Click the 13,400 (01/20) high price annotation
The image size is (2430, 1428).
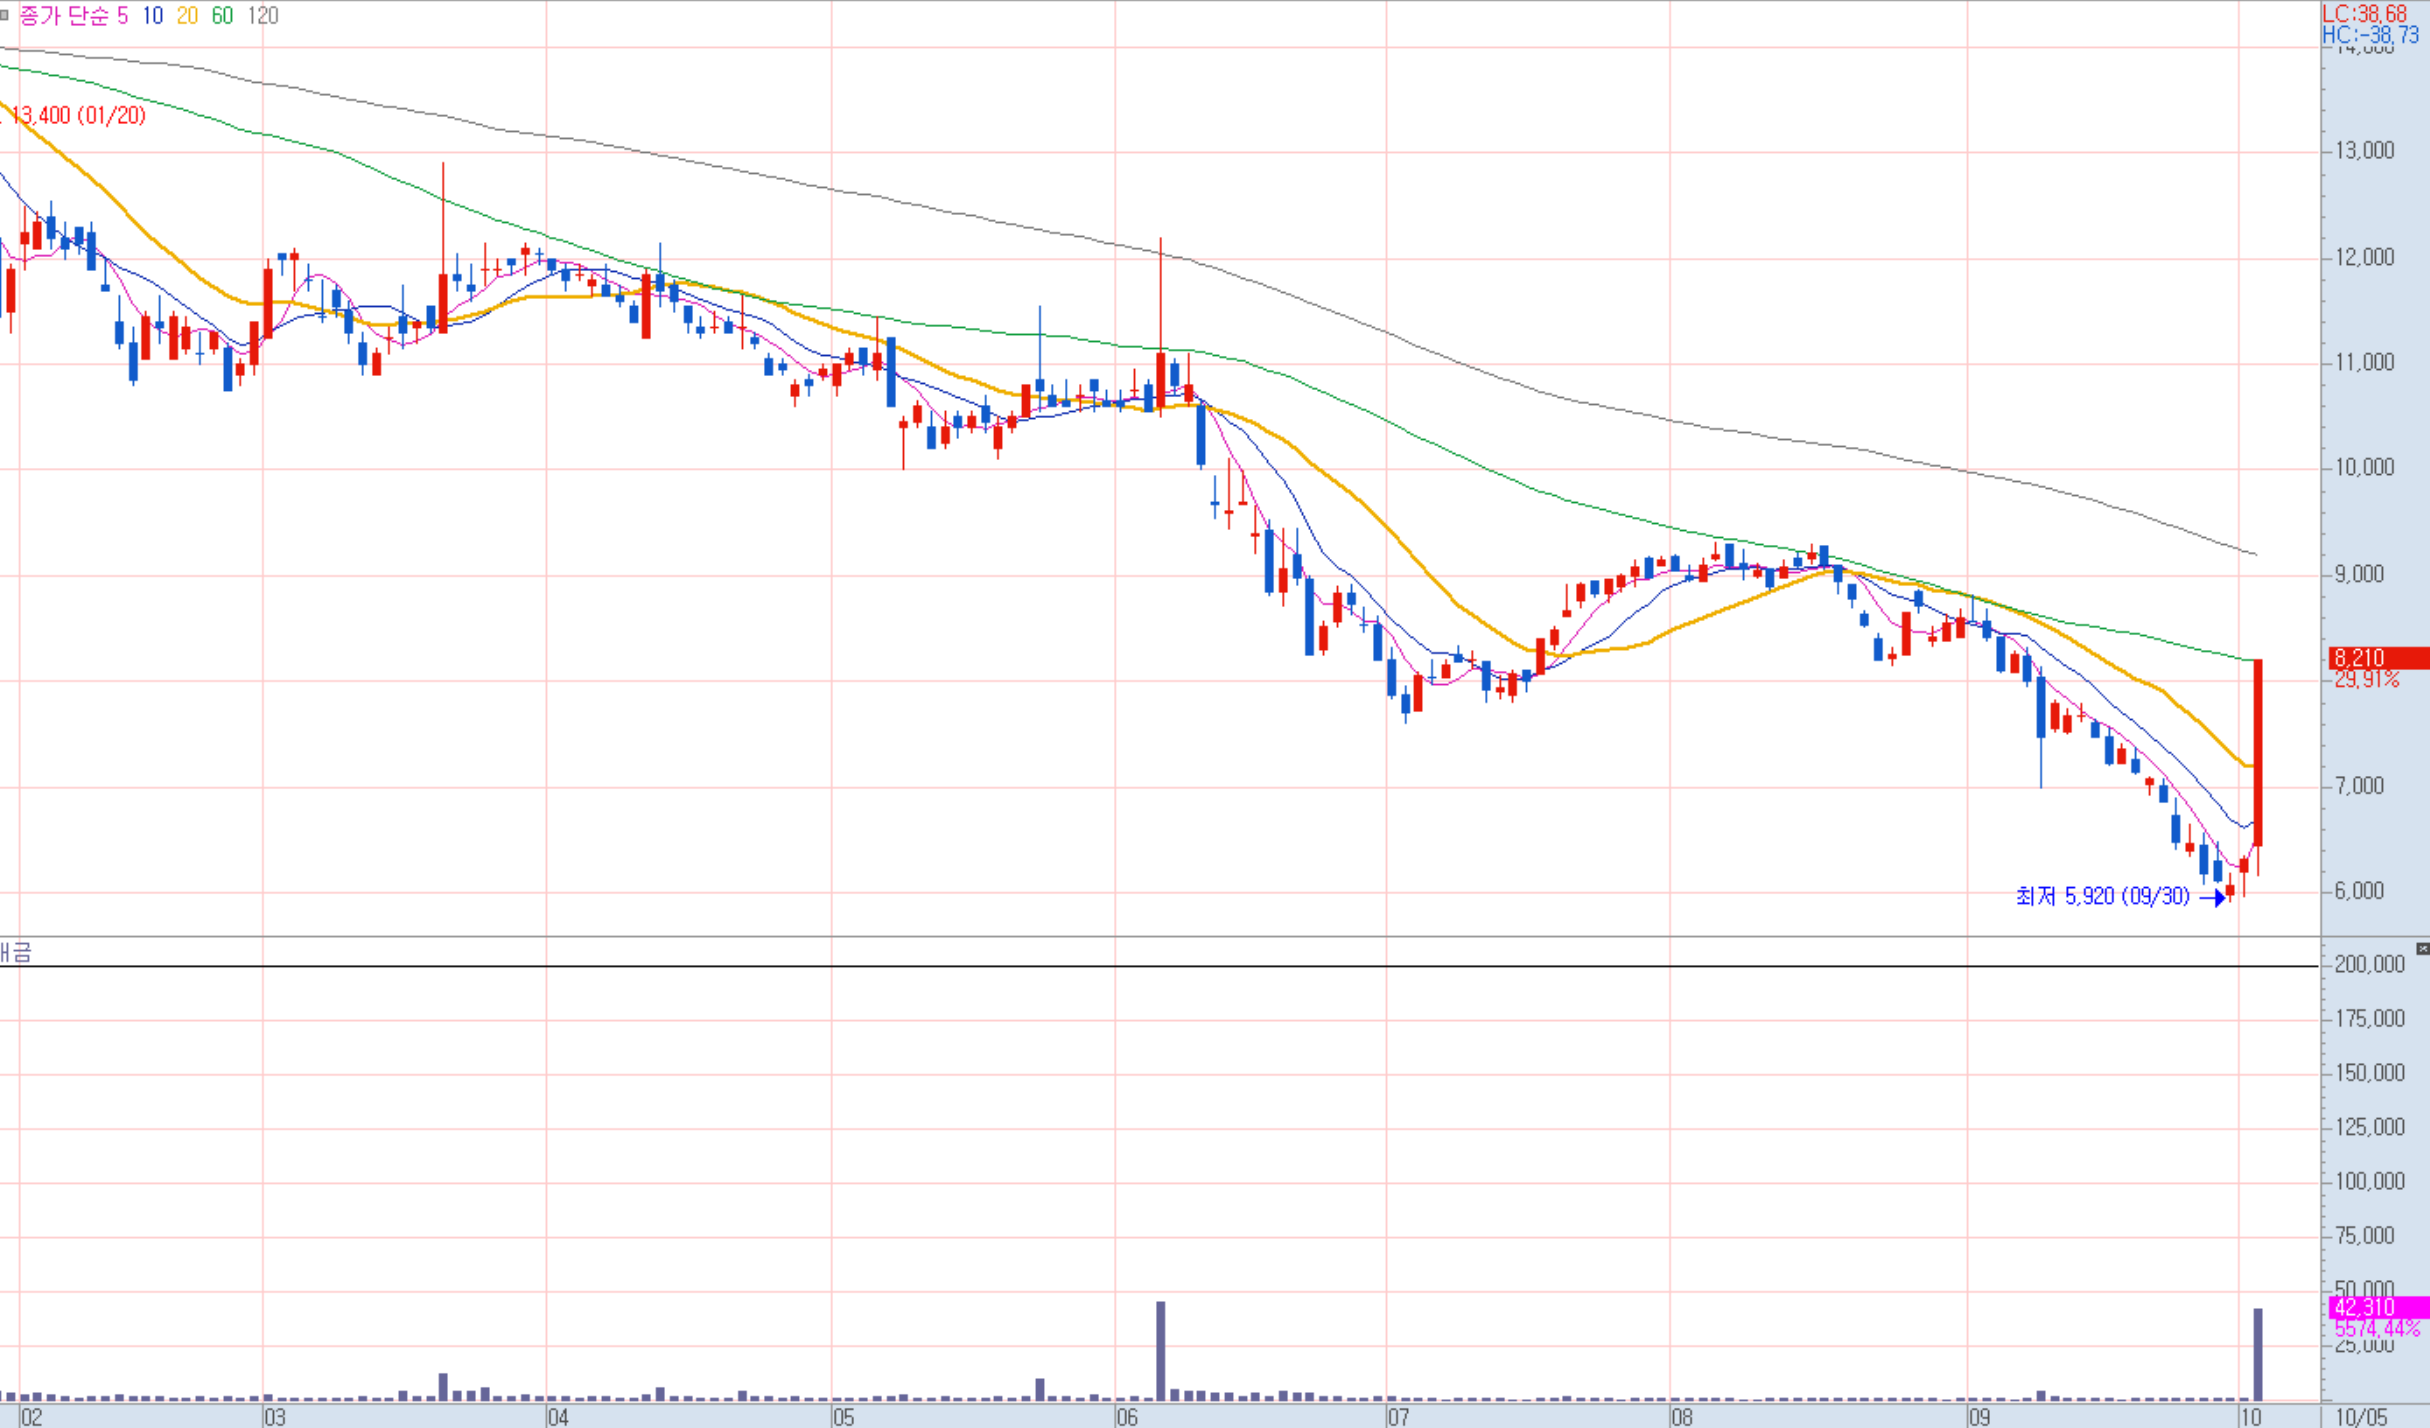tap(78, 116)
